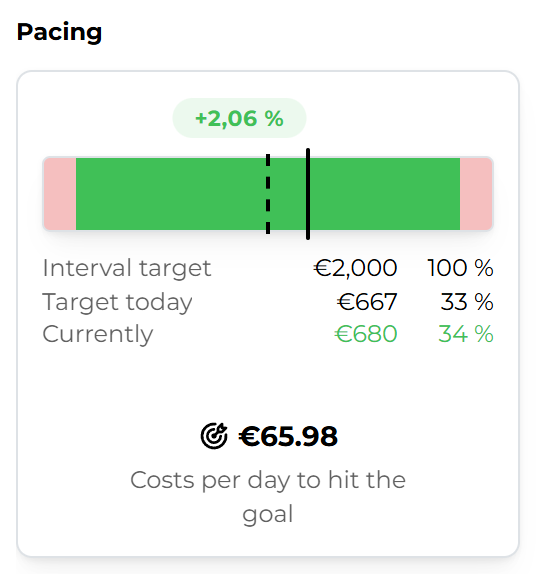Image resolution: width=536 pixels, height=574 pixels.
Task: Click the Interval target label
Action: pyautogui.click(x=127, y=268)
